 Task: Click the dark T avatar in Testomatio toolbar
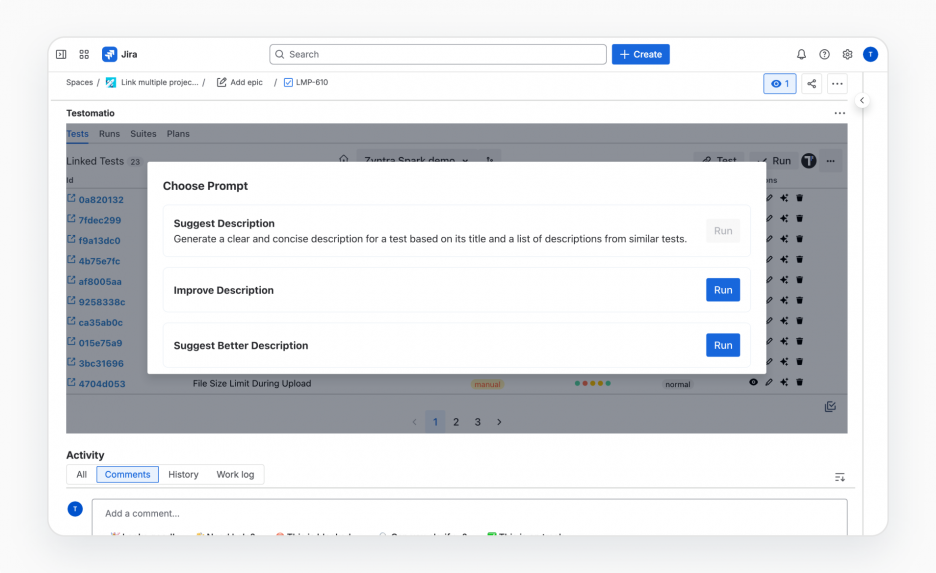tap(808, 161)
